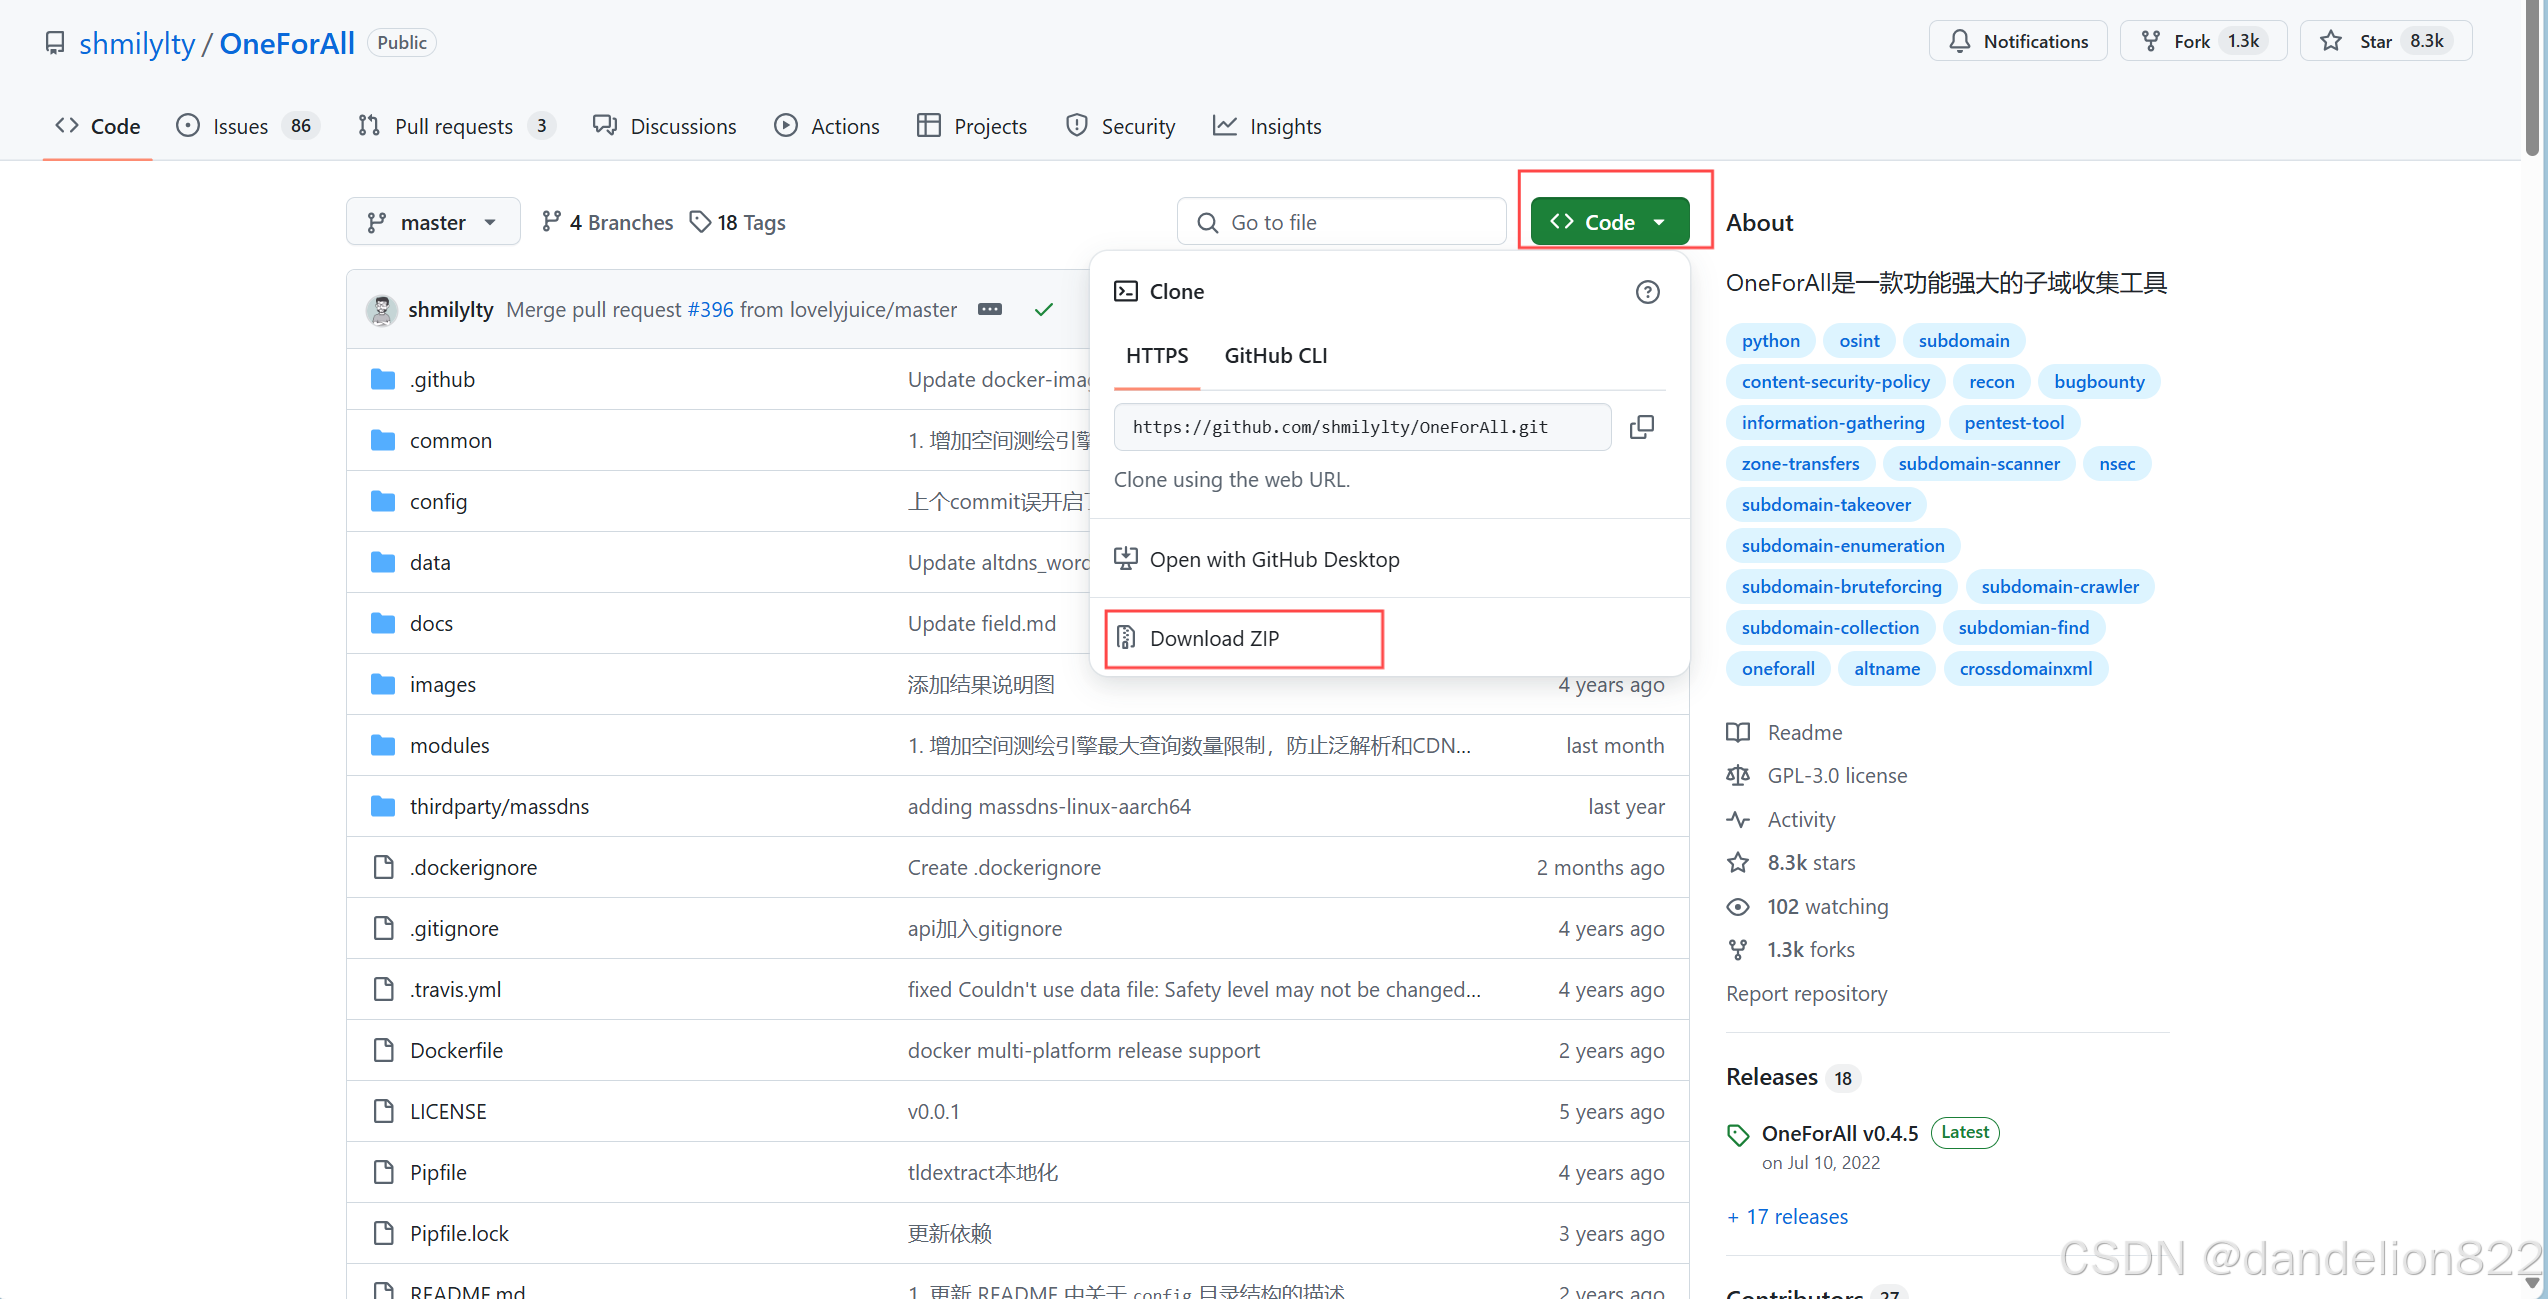
Task: Open with GitHub Desktop
Action: [1273, 560]
